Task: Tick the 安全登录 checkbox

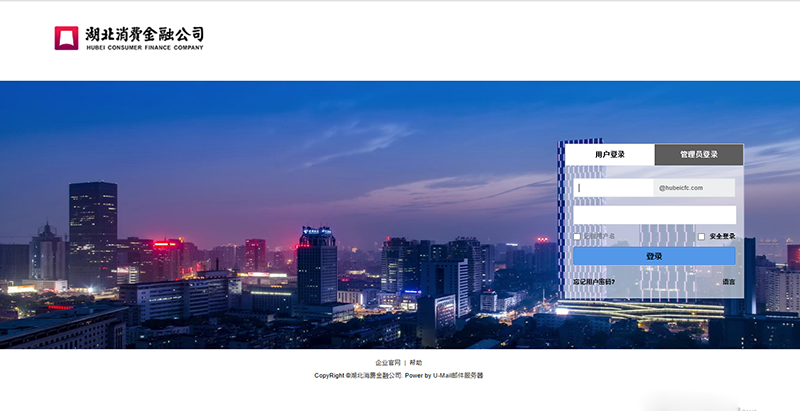Action: click(701, 237)
